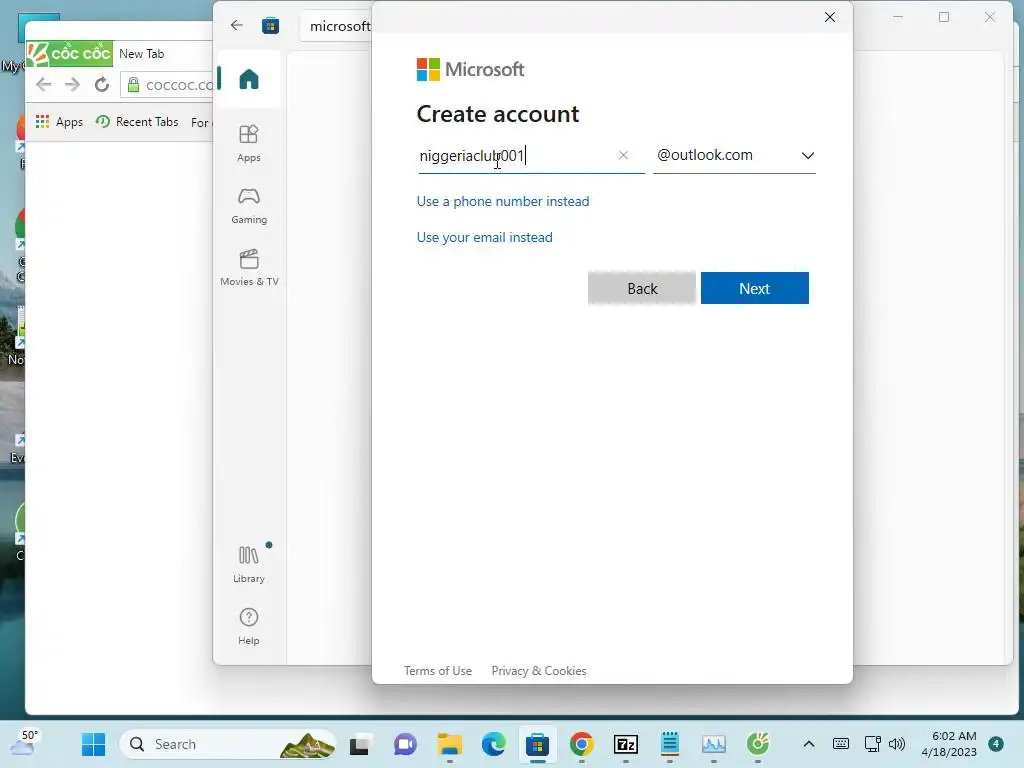The width and height of the screenshot is (1024, 768).
Task: Open Microsoft Edge on taskbar
Action: click(494, 744)
